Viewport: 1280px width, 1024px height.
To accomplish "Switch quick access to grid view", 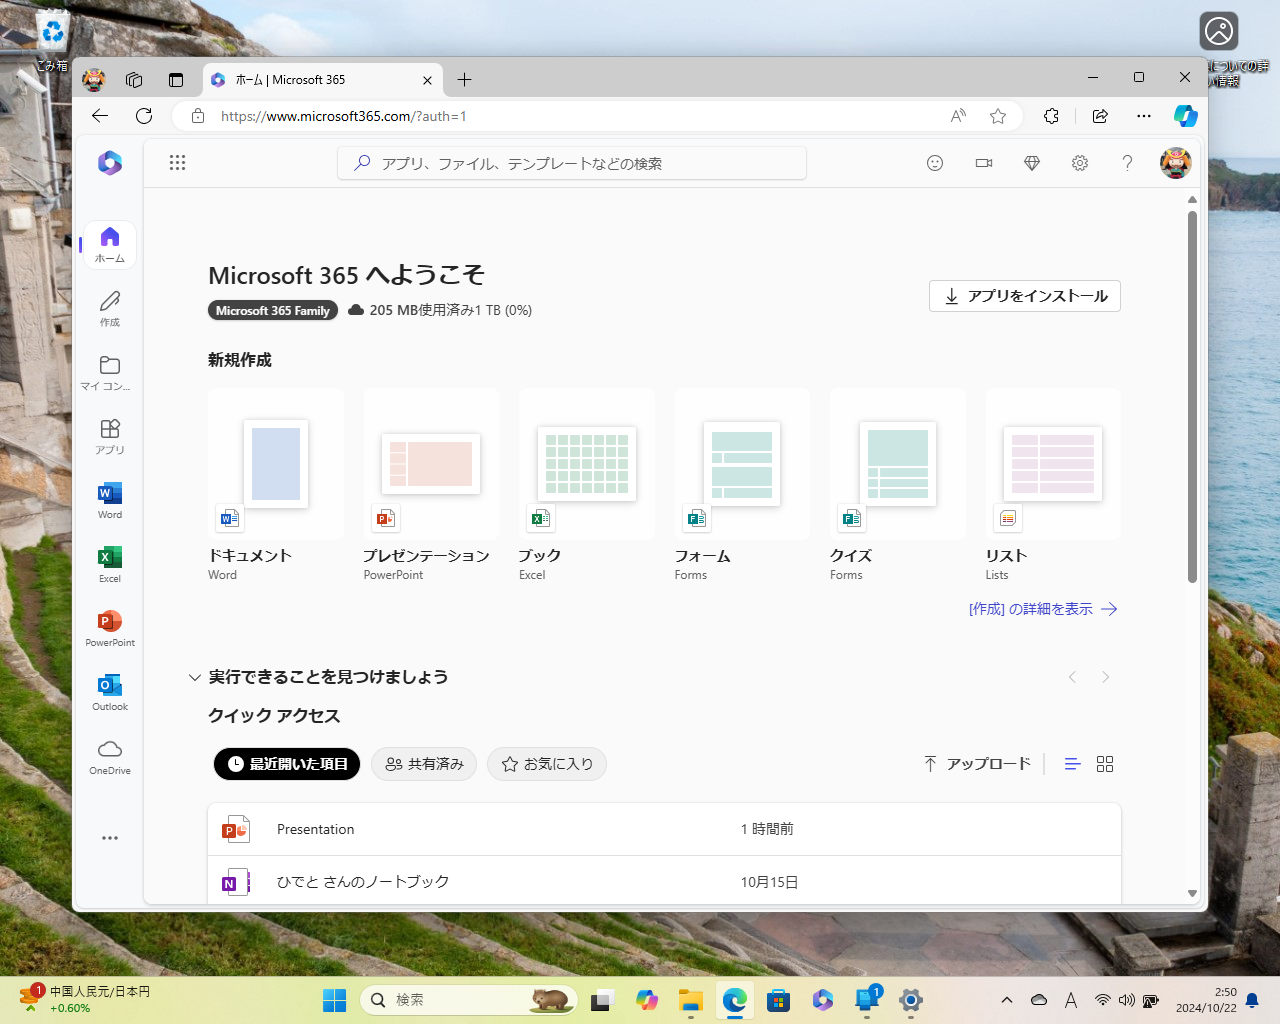I will tap(1105, 763).
